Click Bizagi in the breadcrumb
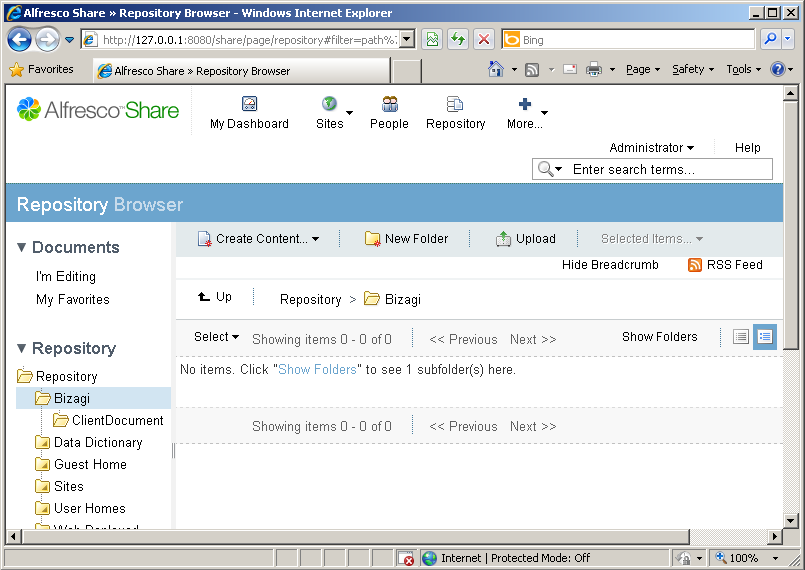 click(402, 300)
